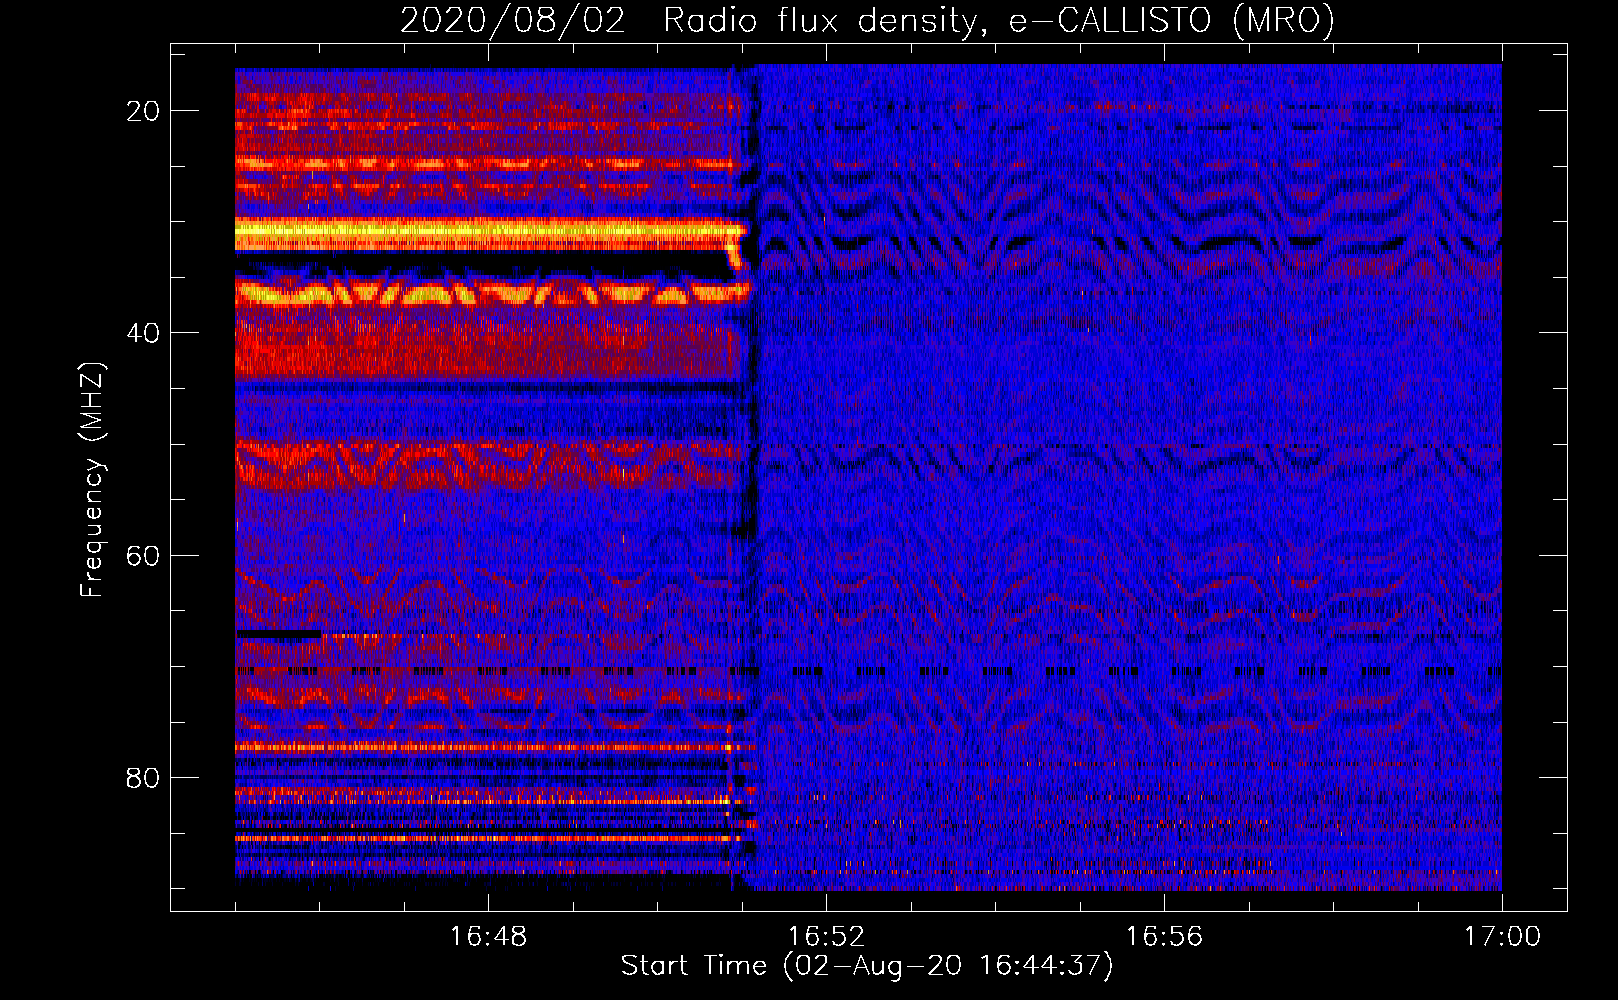Click the 17:00 time tick label

click(x=1502, y=937)
